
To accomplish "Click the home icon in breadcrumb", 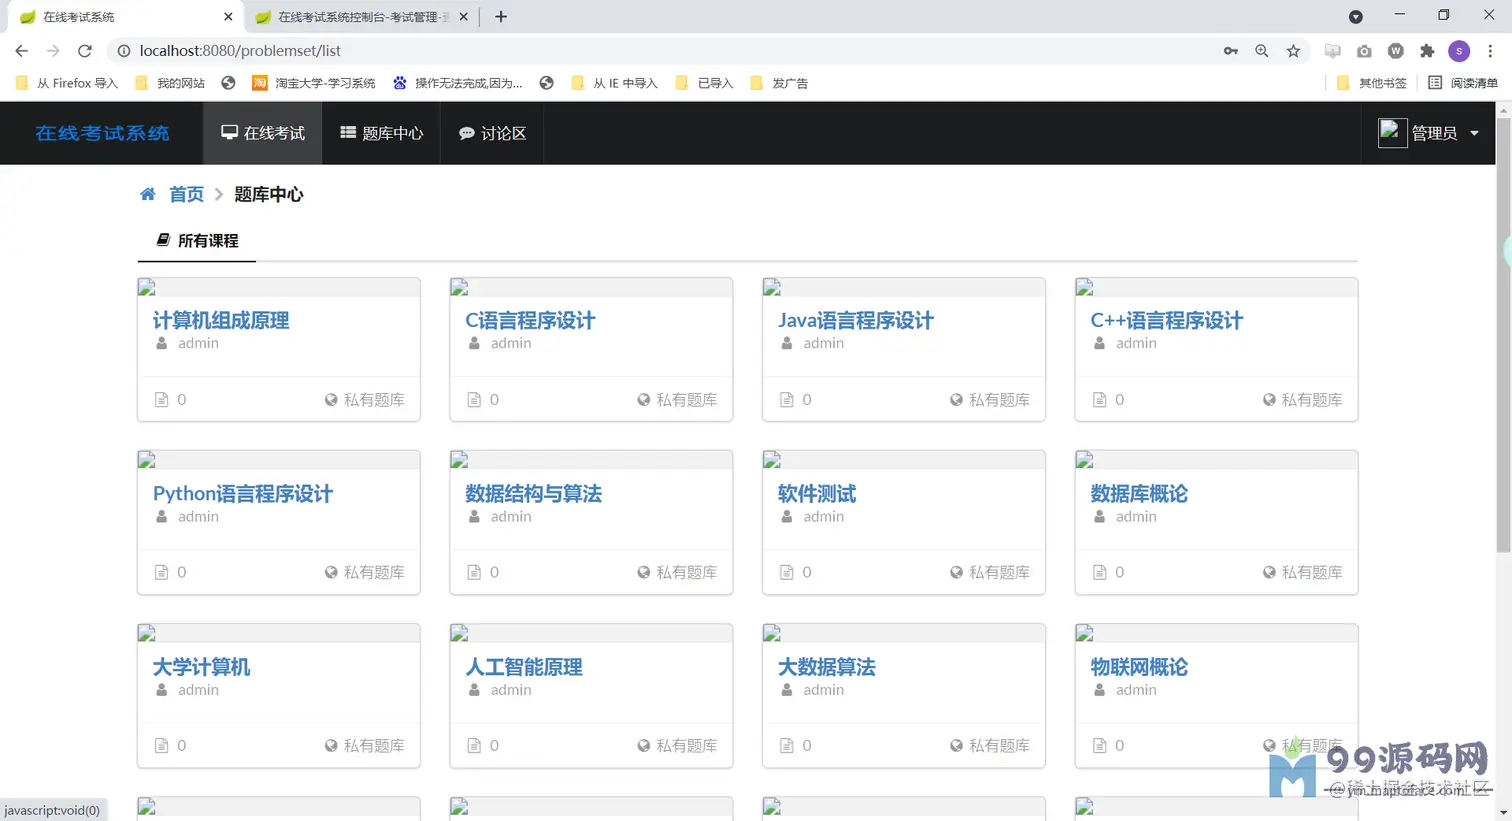I will pos(147,194).
